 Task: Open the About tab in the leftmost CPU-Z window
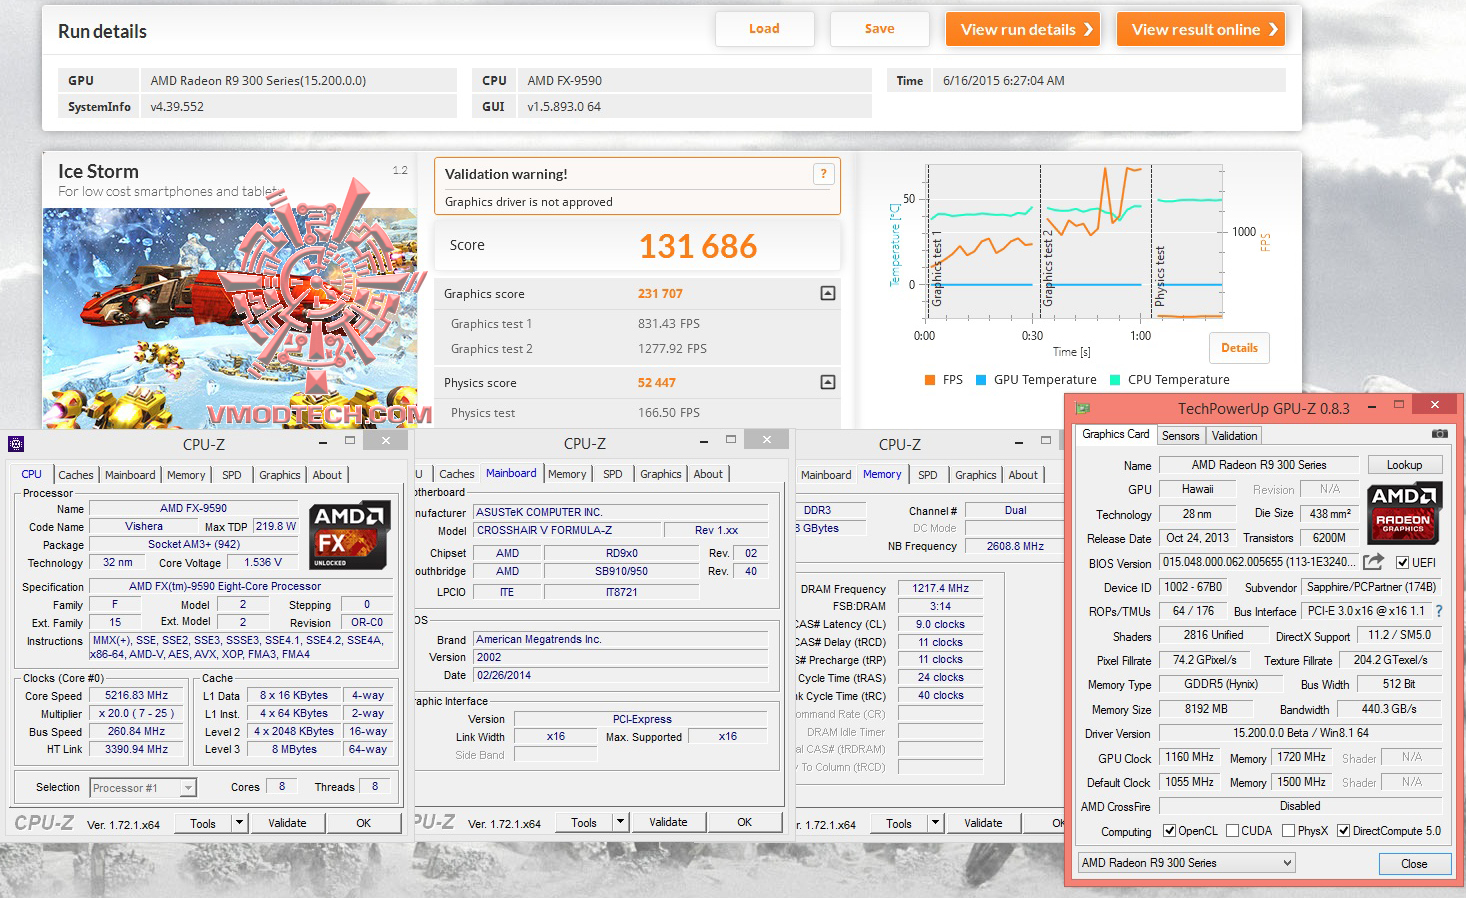[327, 475]
